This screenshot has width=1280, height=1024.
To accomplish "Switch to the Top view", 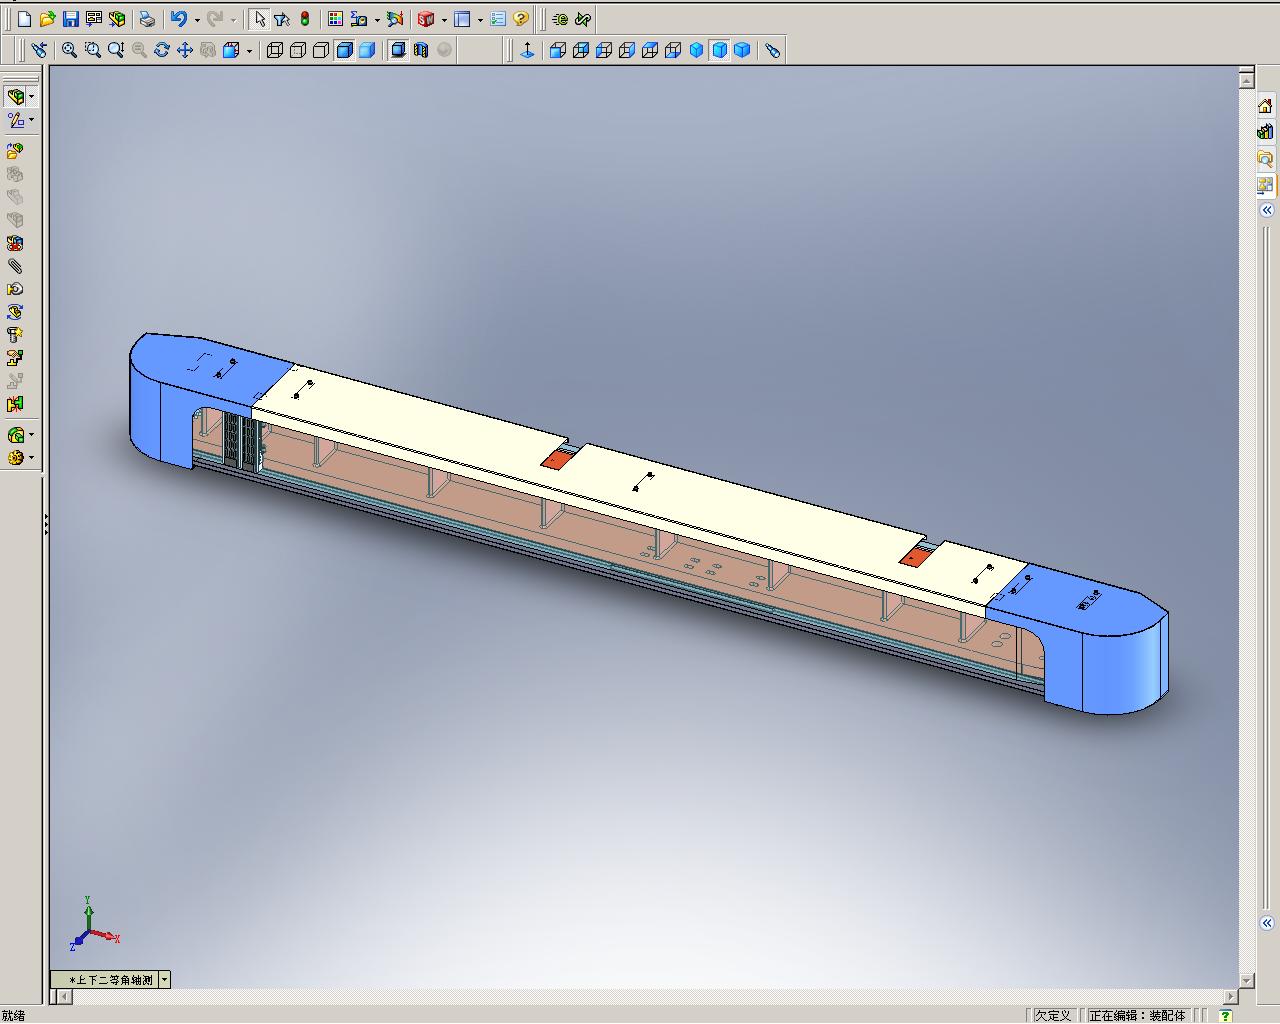I will pyautogui.click(x=650, y=50).
